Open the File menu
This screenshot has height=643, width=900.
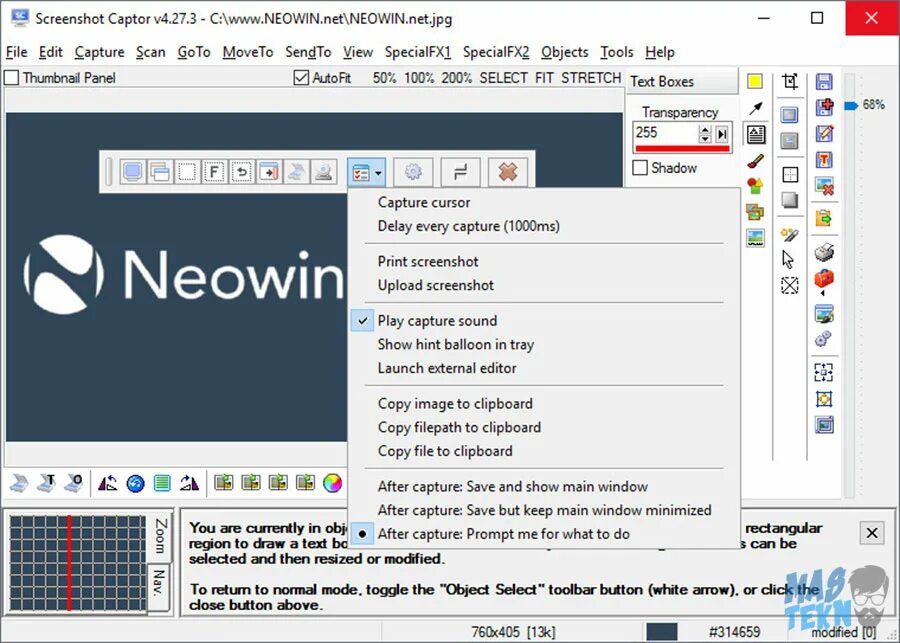17,52
